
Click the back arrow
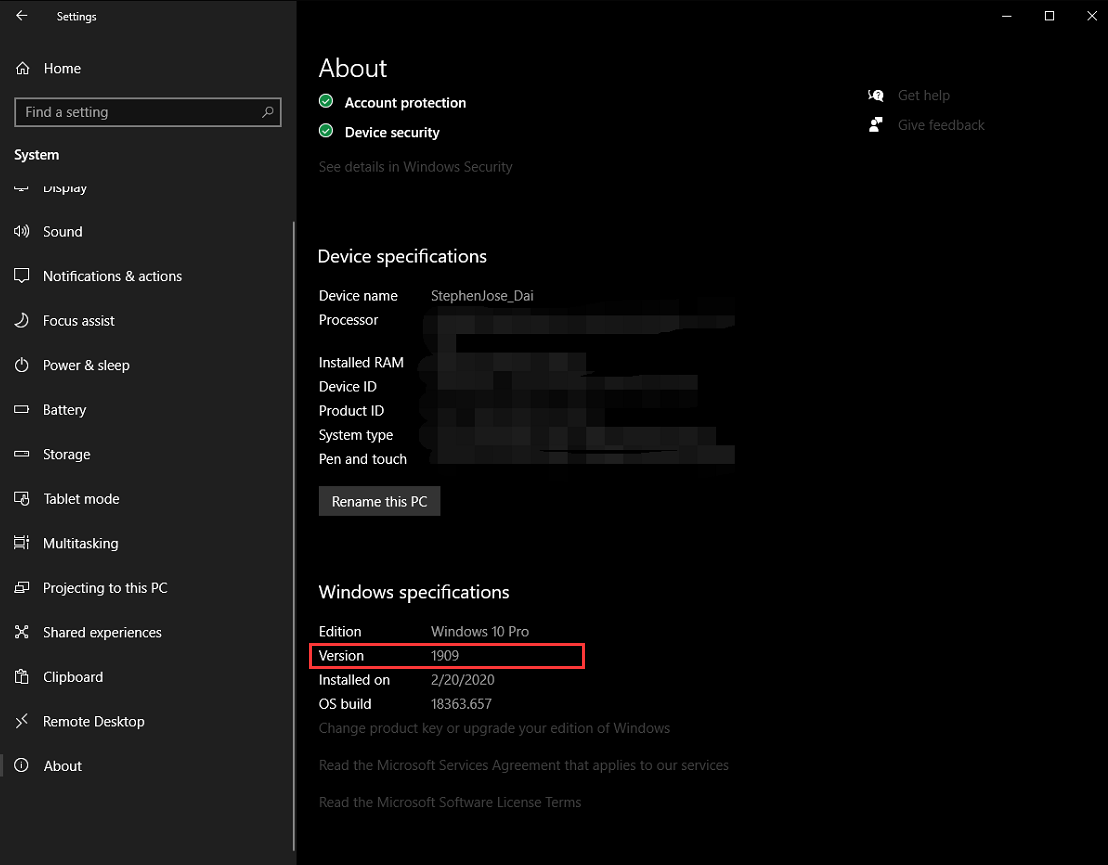click(21, 16)
